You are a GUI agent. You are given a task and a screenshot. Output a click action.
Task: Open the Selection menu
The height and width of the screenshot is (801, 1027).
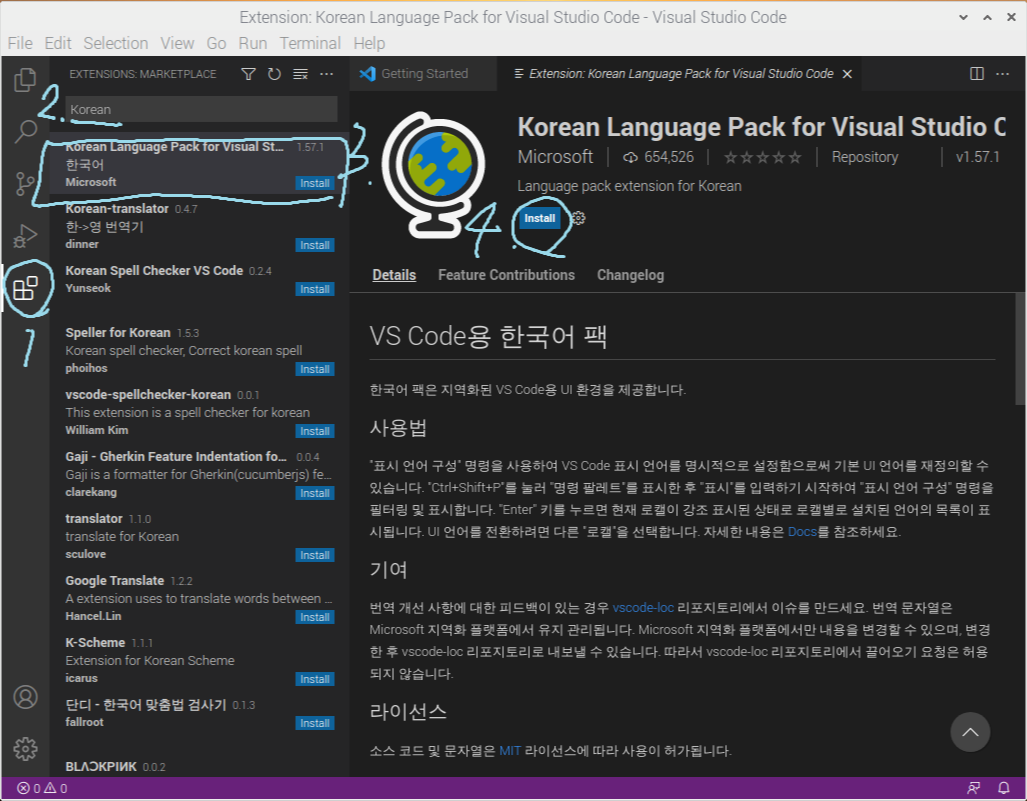point(115,43)
